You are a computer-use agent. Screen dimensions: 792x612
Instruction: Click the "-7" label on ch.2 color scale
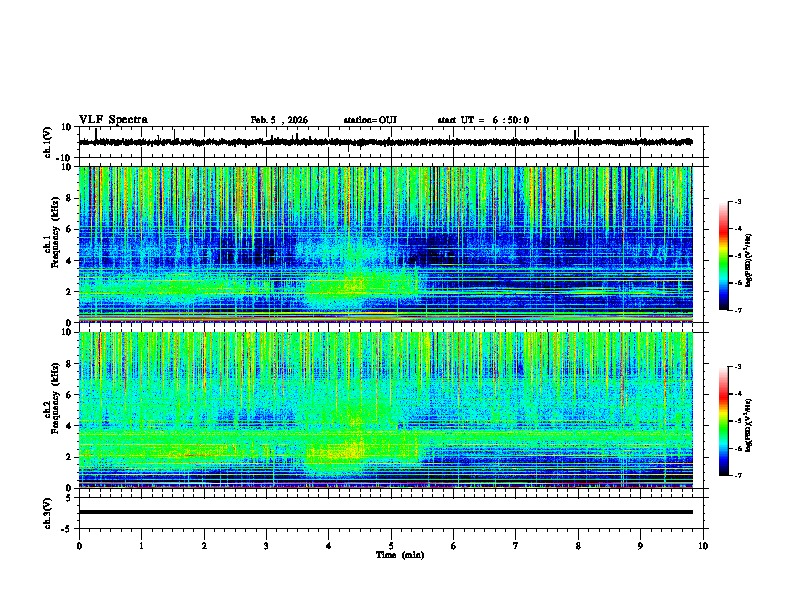(737, 475)
